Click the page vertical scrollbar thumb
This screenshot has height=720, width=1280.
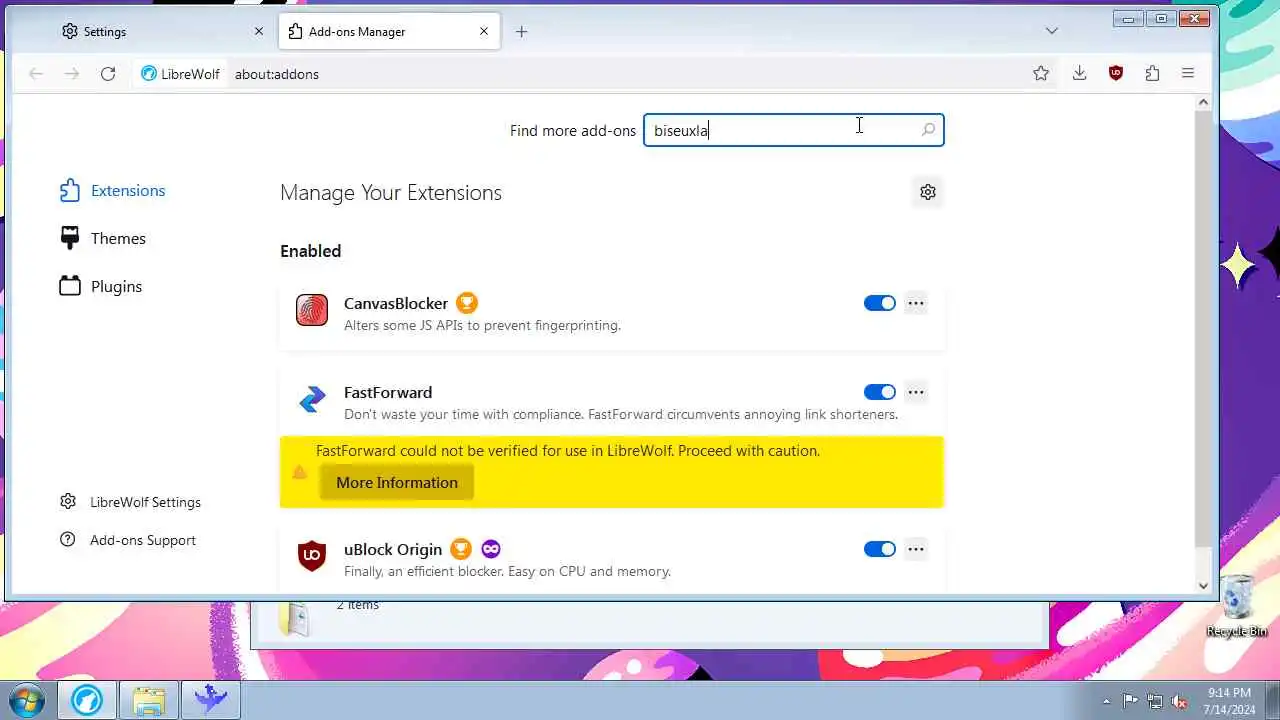pos(1203,328)
